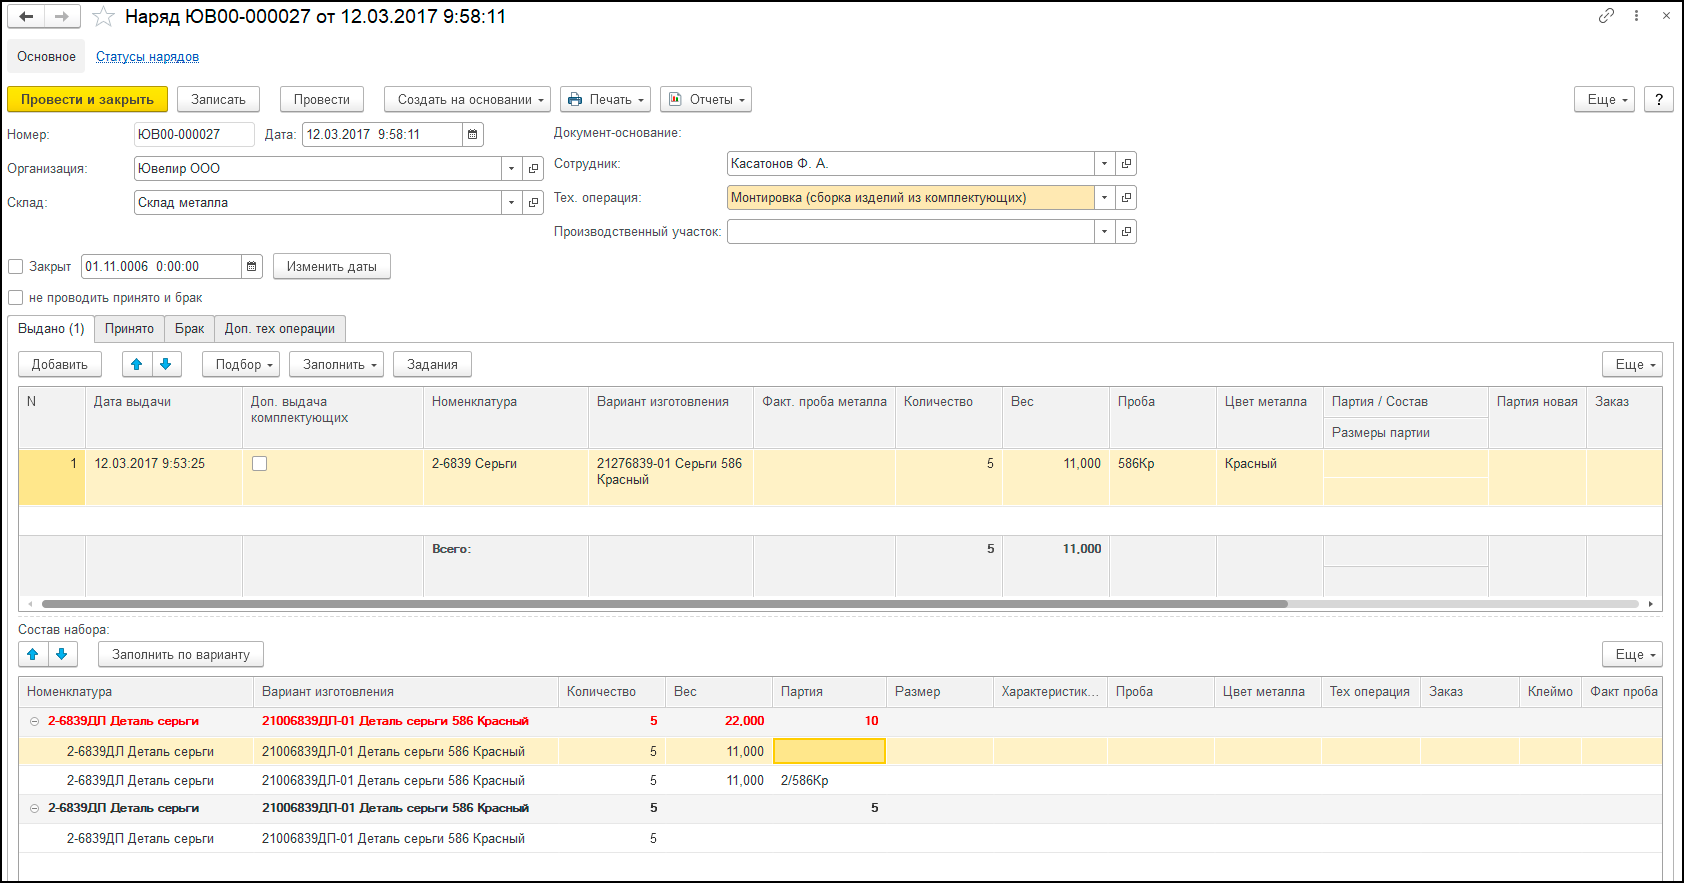1684x883 pixels.
Task: Switch to the Принято tab
Action: point(129,329)
